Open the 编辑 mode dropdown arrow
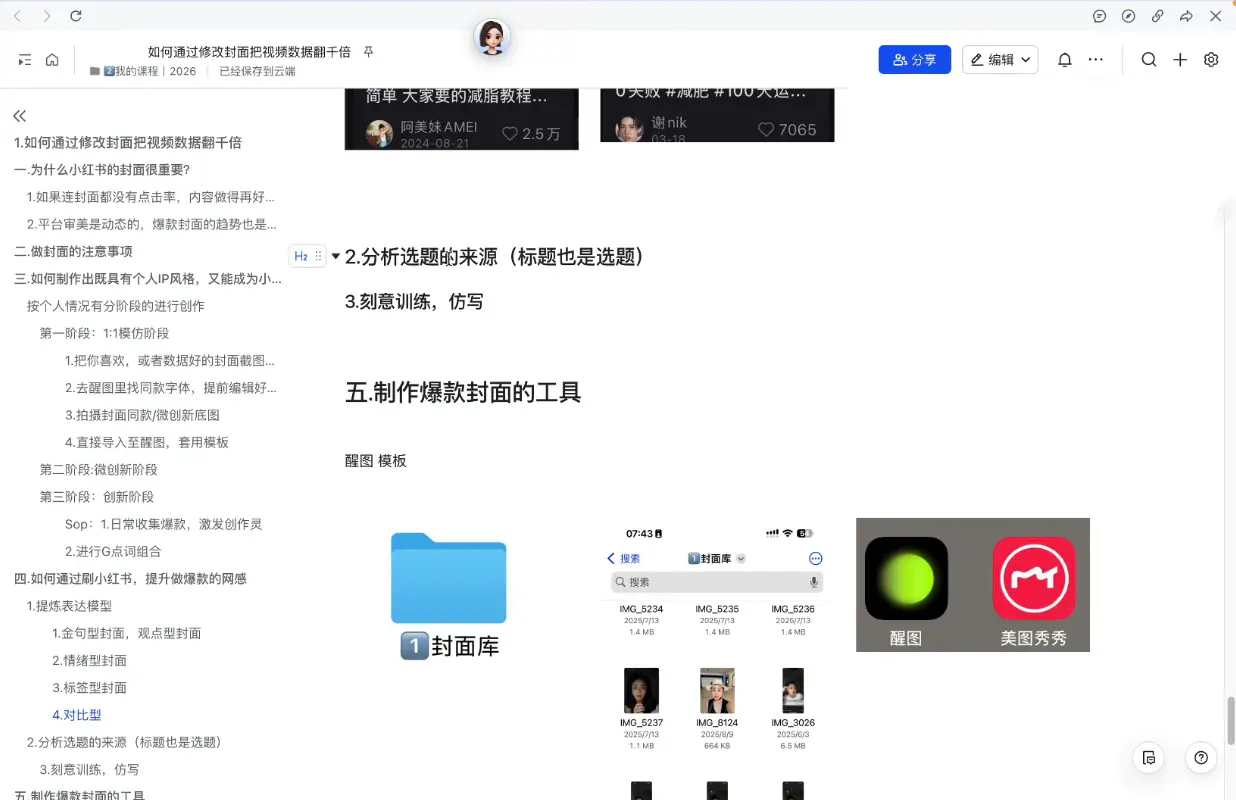This screenshot has width=1236, height=800. click(x=1025, y=60)
